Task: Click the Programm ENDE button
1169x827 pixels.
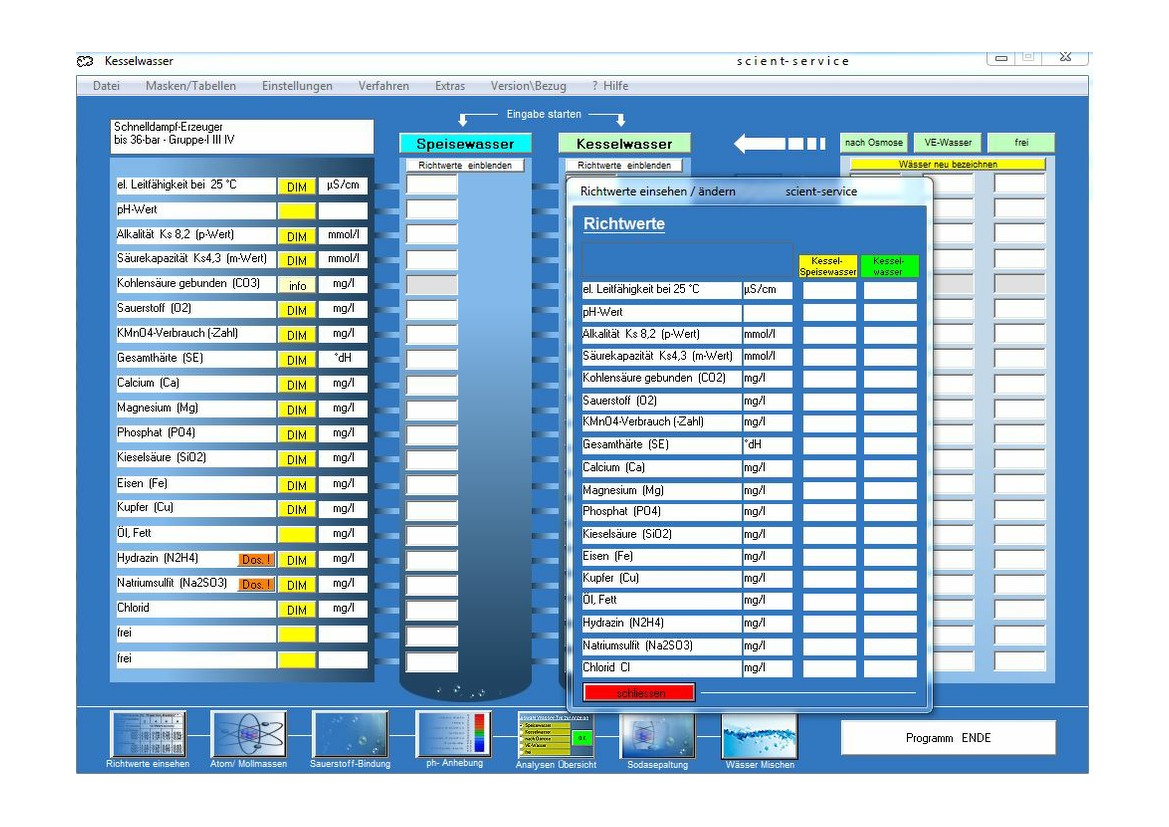Action: pyautogui.click(x=947, y=738)
